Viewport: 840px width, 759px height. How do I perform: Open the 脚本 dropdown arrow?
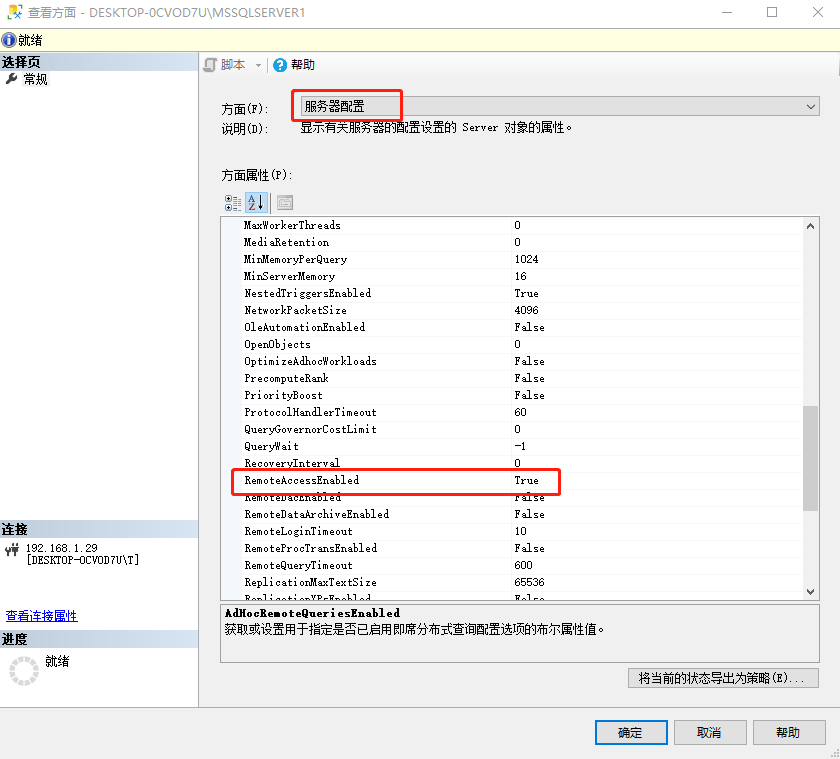[x=258, y=65]
